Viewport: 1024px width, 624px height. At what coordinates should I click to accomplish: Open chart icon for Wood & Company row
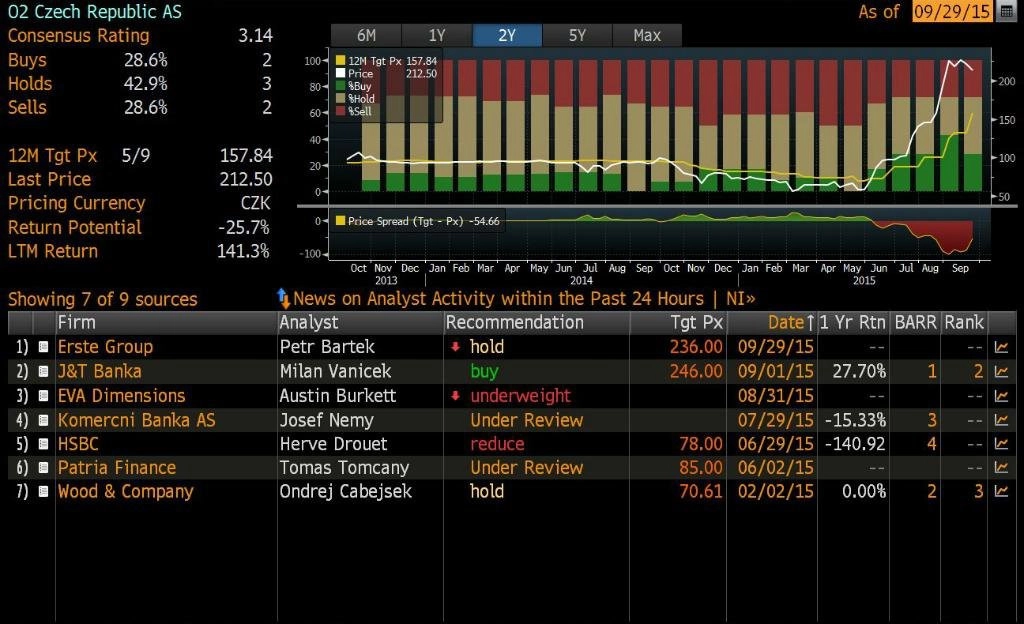click(1001, 491)
